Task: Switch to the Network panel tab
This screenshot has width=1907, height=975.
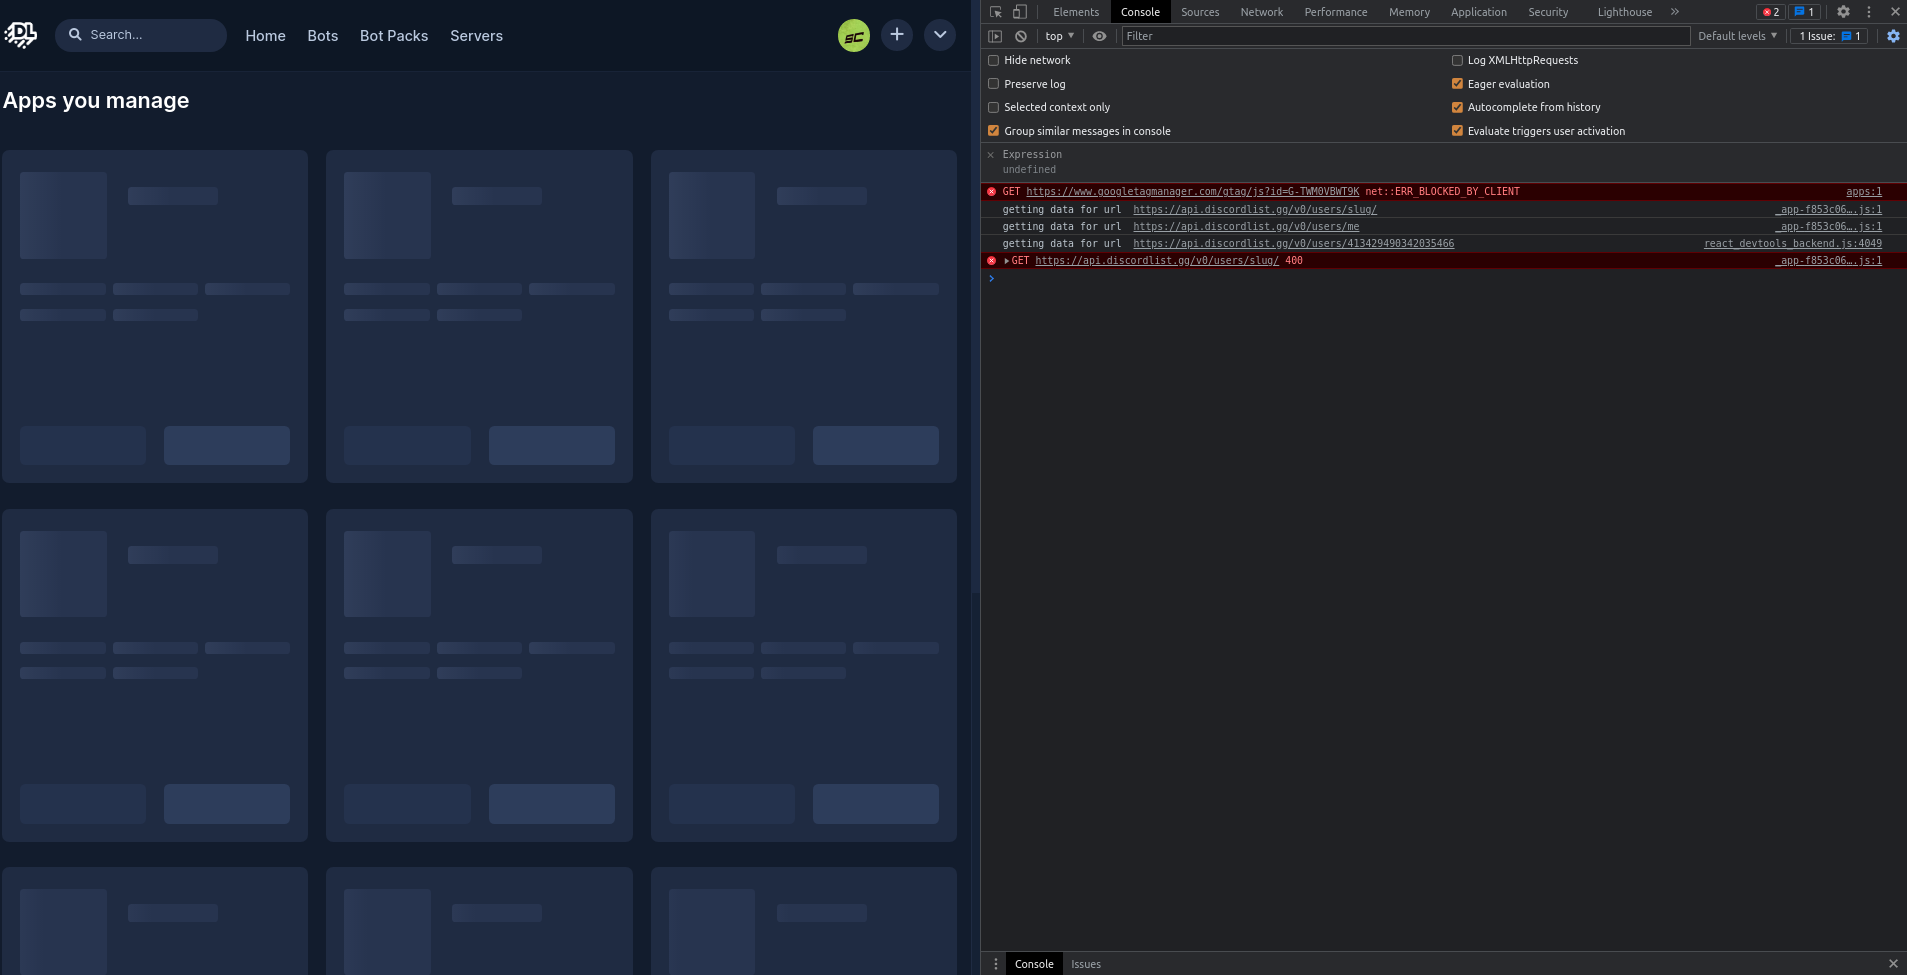Action: (1260, 11)
